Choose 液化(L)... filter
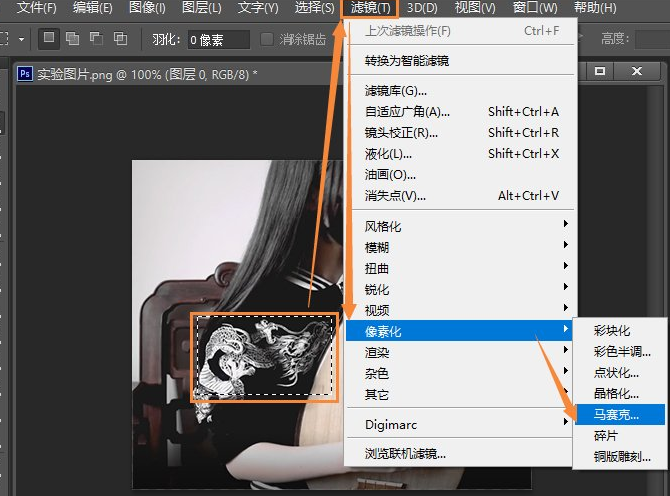The height and width of the screenshot is (496, 670). tap(461, 153)
